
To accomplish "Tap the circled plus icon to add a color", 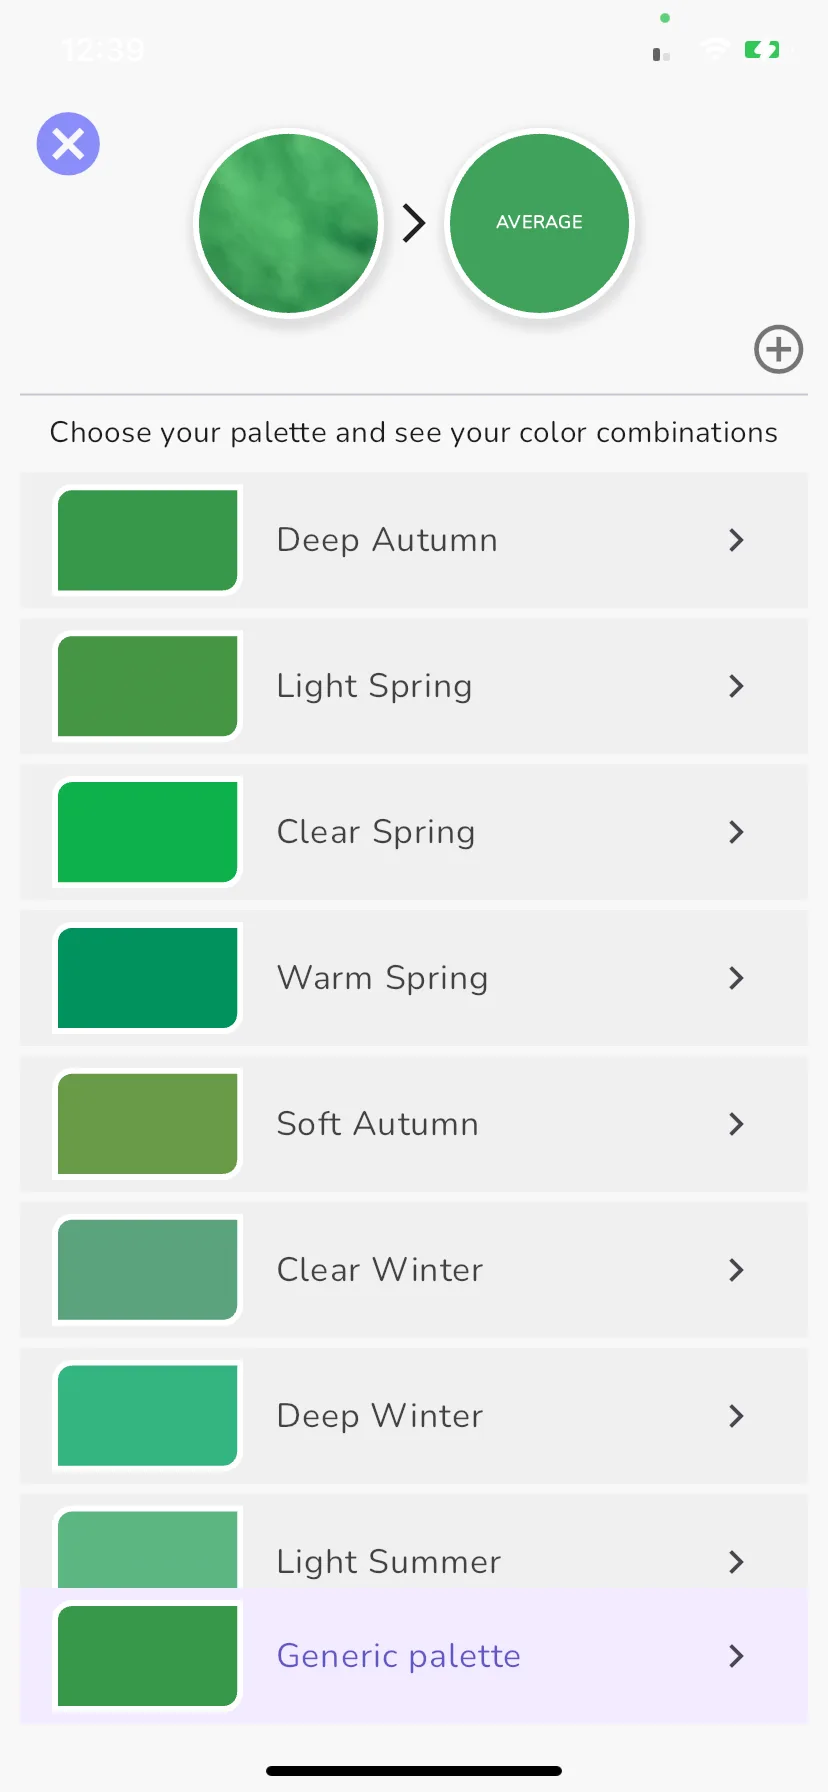I will [778, 349].
